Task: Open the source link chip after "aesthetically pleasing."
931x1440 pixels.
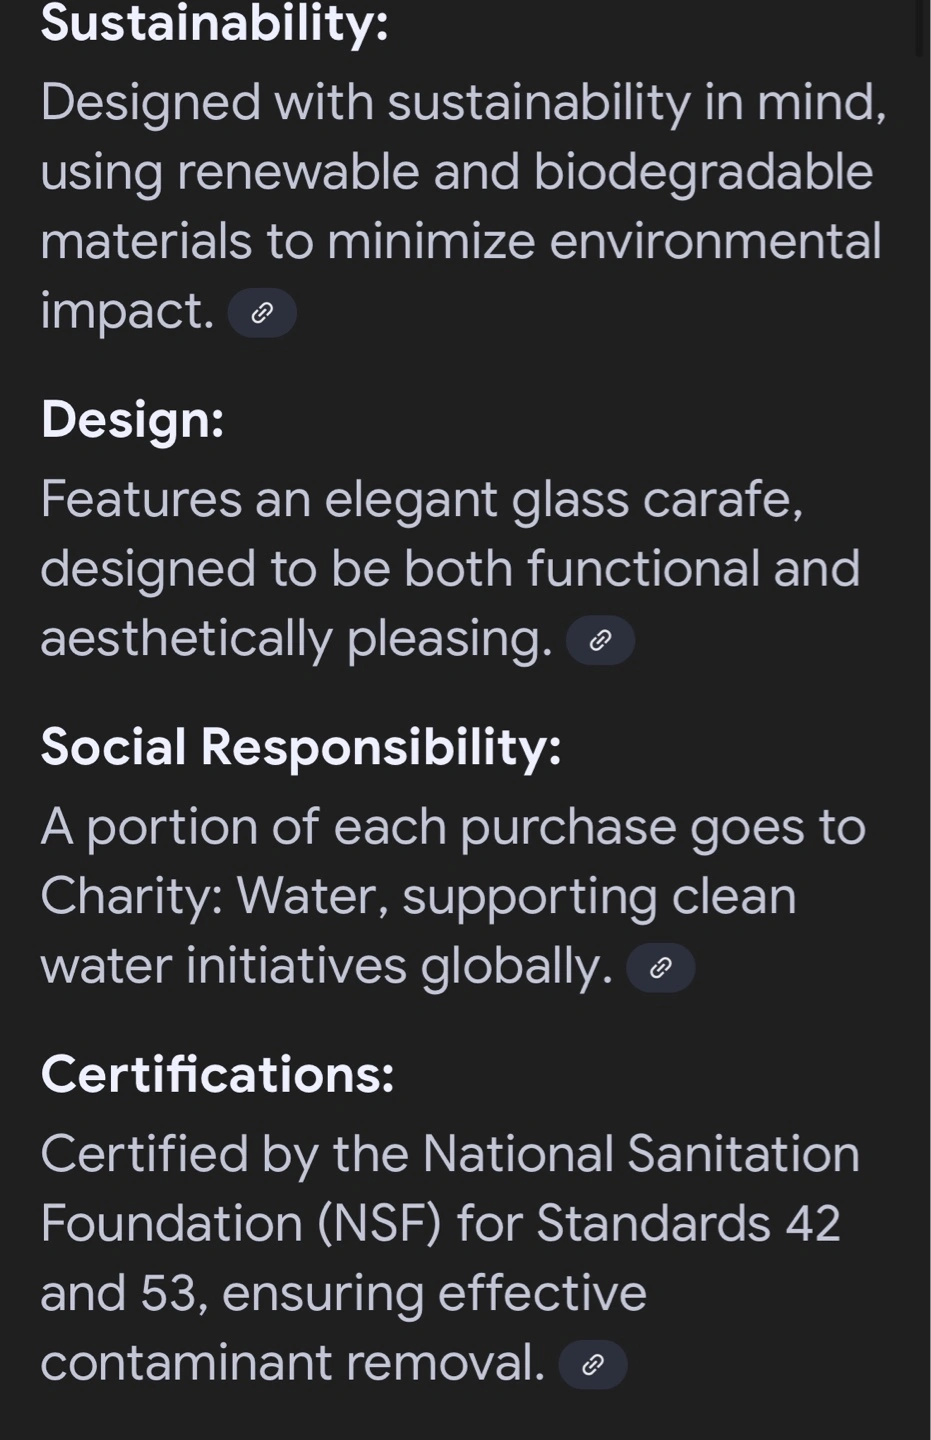Action: click(600, 641)
